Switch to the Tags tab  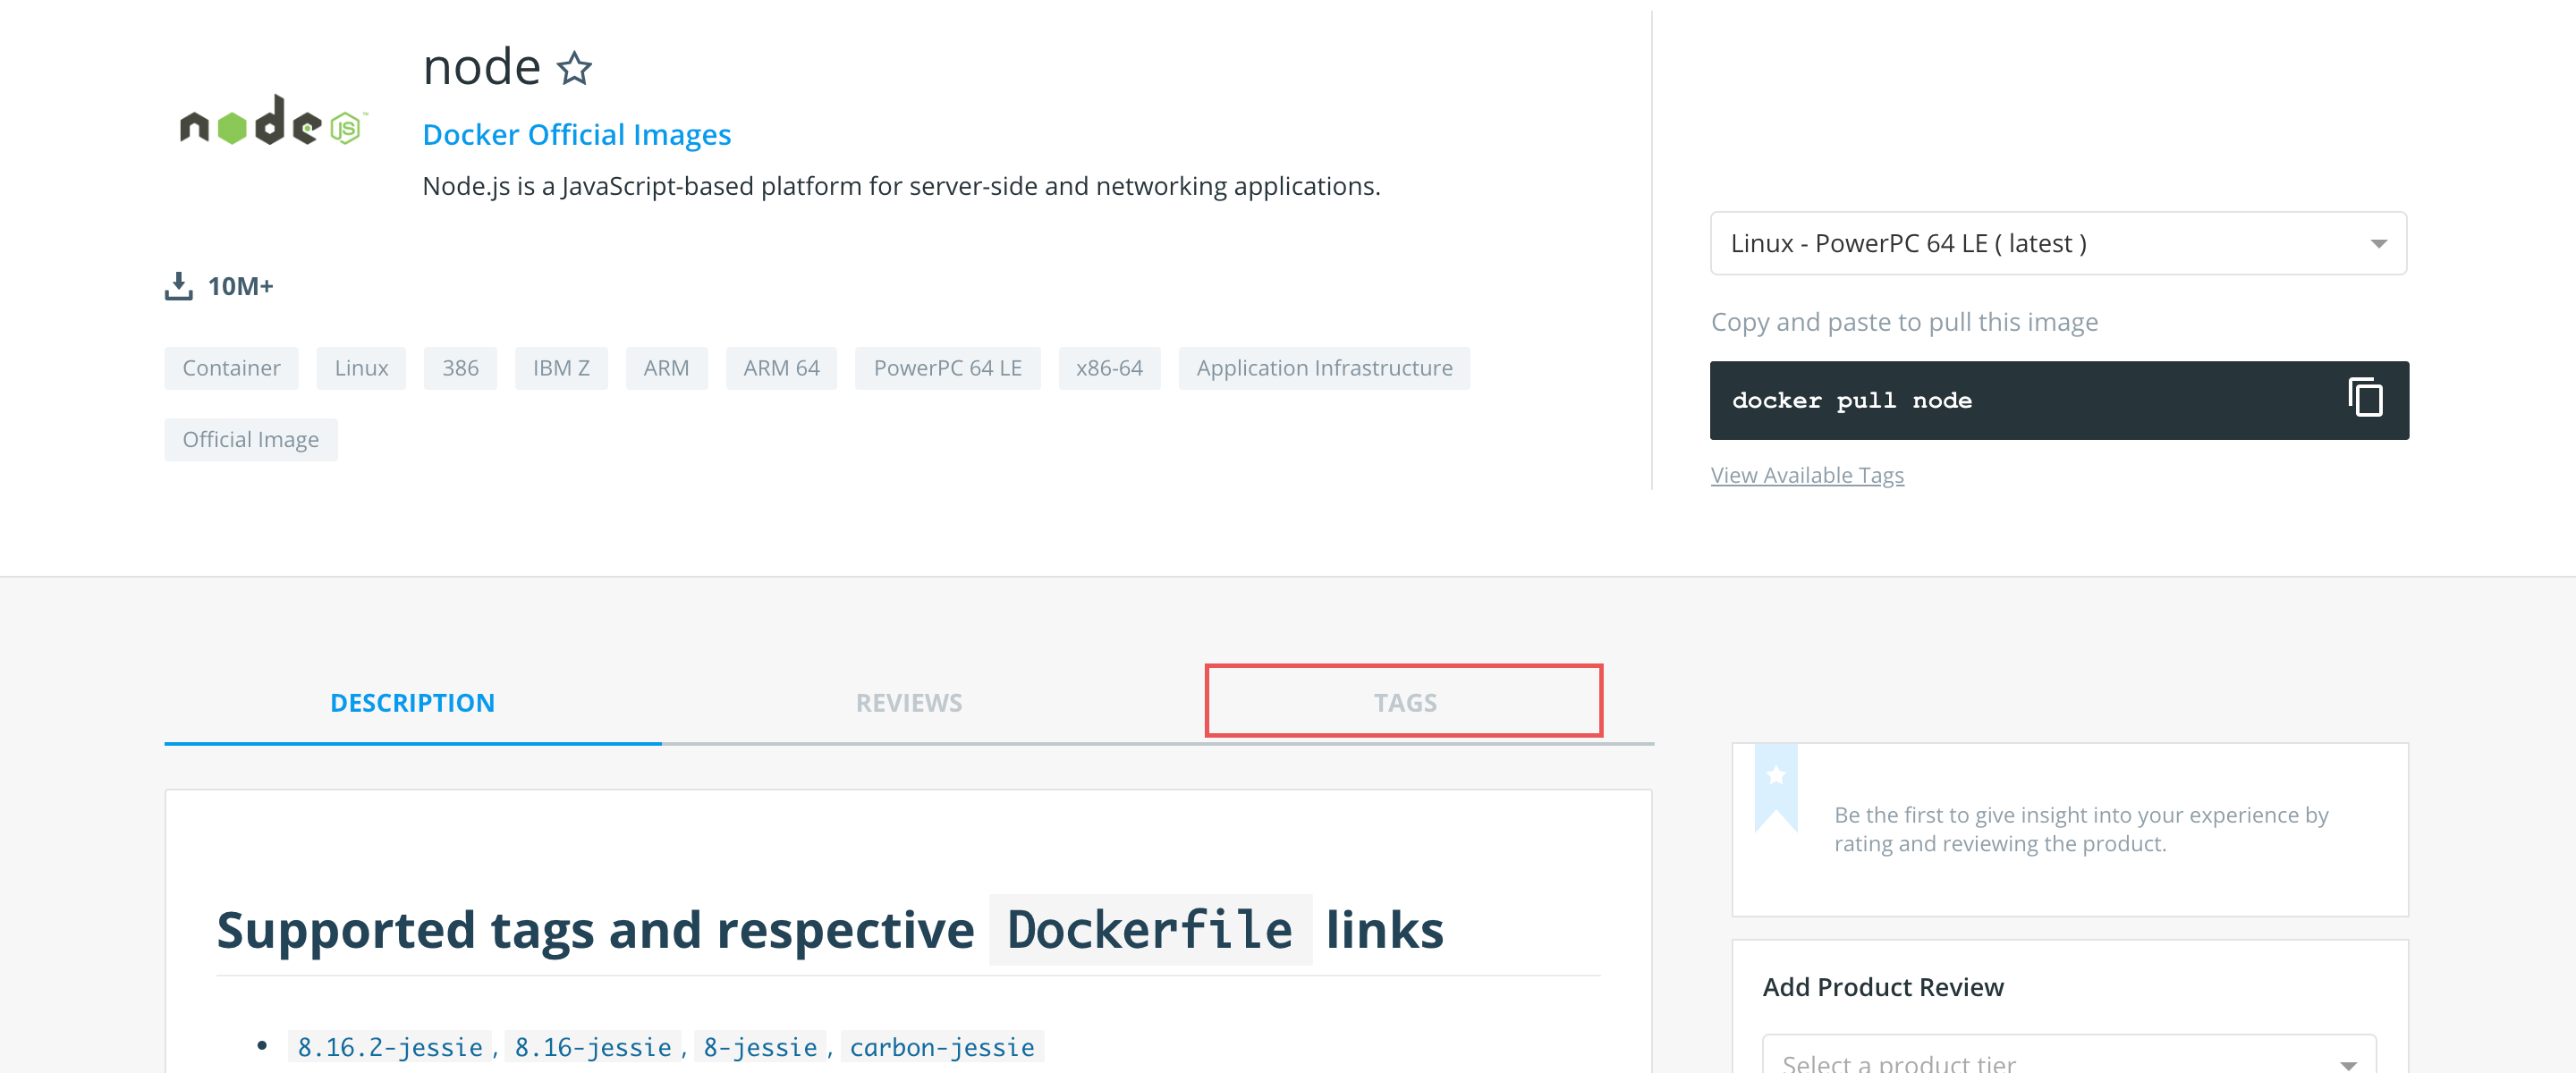pyautogui.click(x=1403, y=702)
